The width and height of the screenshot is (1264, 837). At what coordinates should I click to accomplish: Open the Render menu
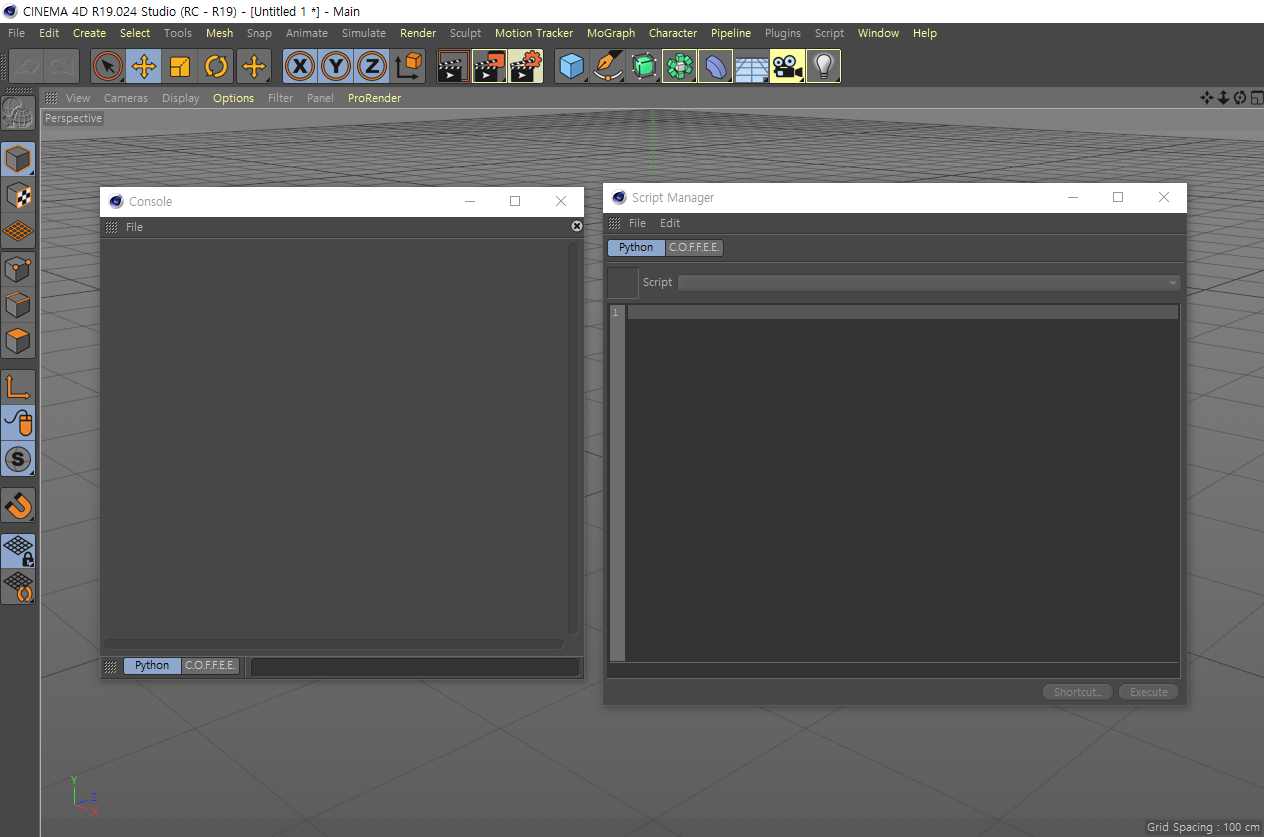[x=418, y=33]
